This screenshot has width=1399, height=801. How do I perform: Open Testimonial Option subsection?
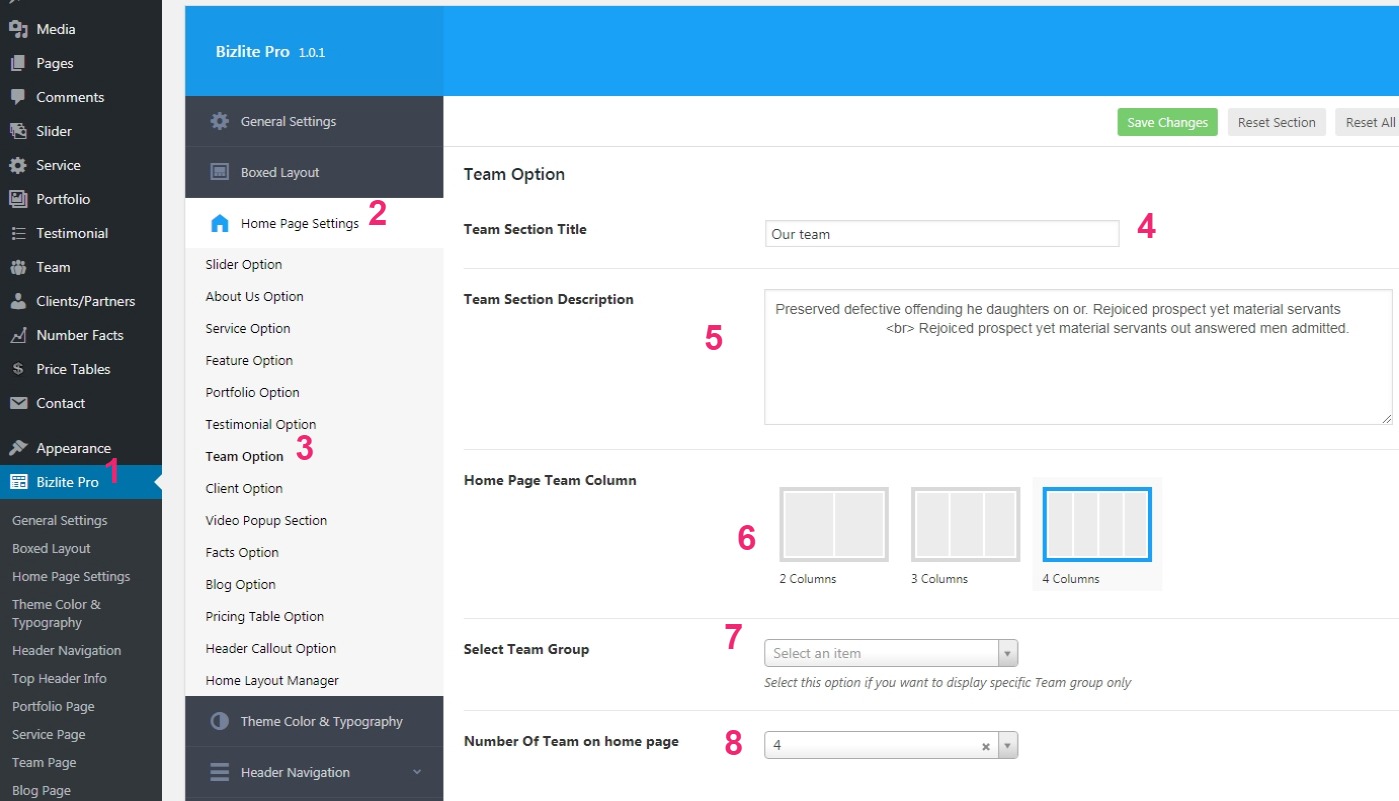click(261, 424)
